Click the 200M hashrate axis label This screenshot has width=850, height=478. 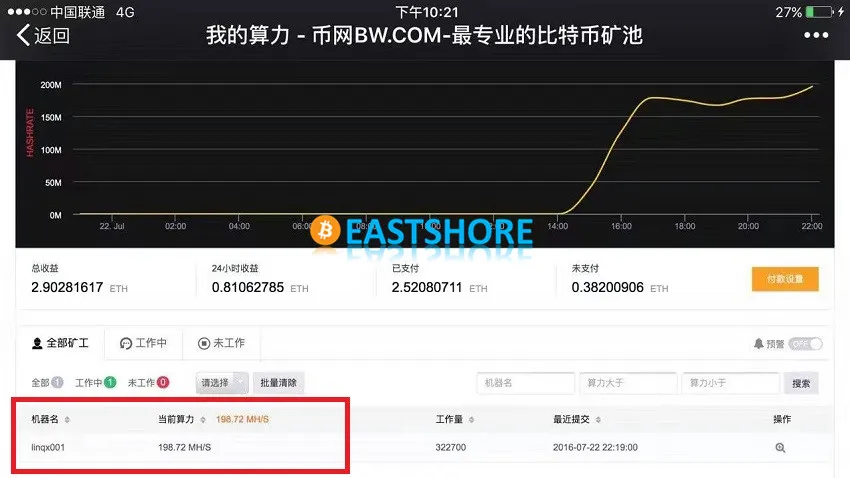point(51,85)
